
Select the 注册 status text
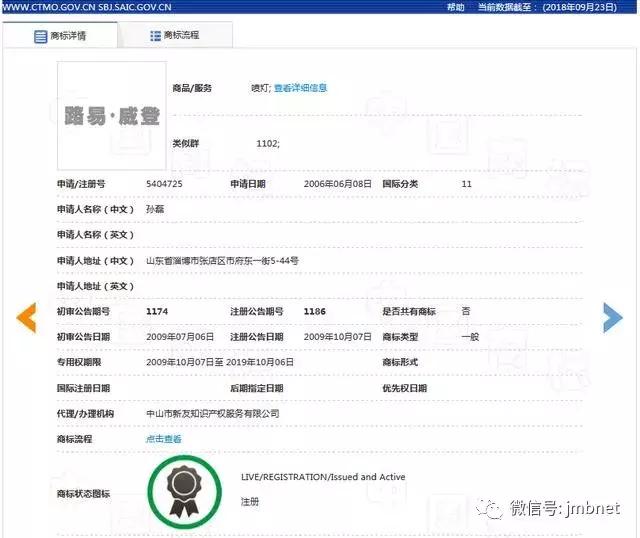click(250, 502)
